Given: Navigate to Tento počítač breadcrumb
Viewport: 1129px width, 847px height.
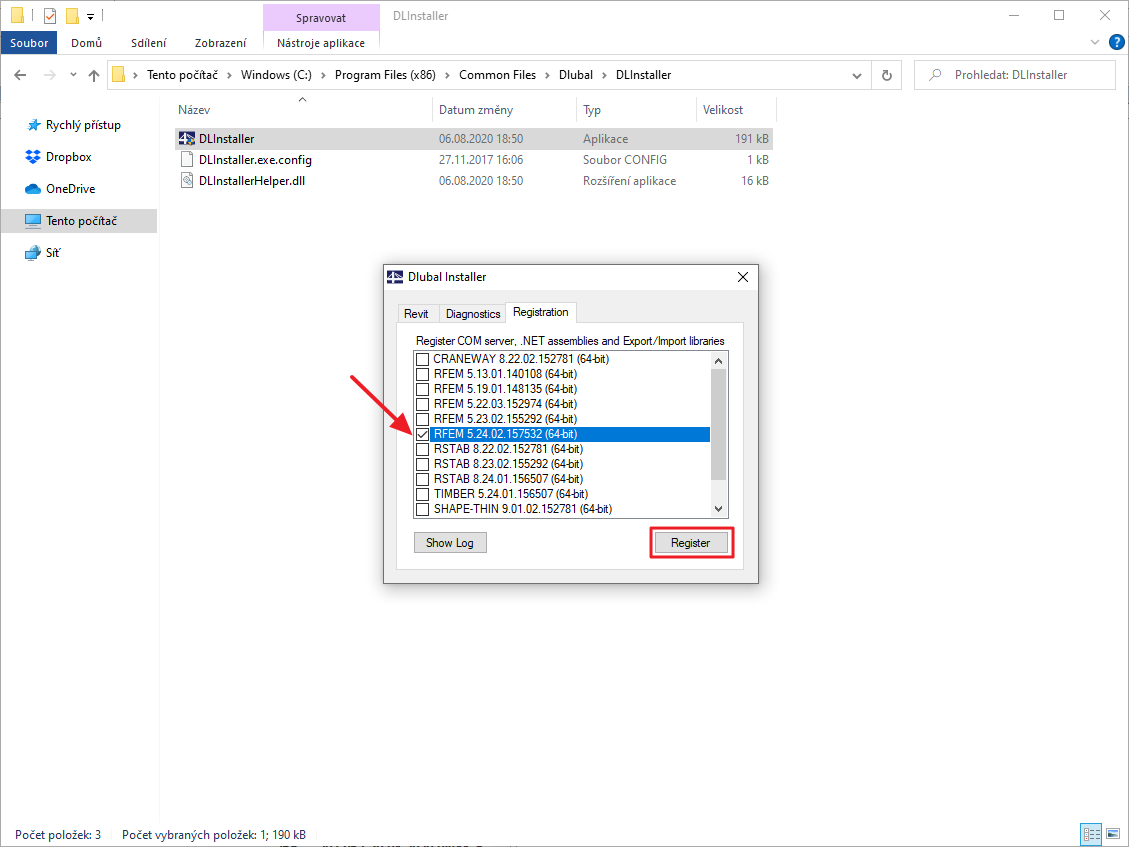Looking at the screenshot, I should [x=182, y=74].
